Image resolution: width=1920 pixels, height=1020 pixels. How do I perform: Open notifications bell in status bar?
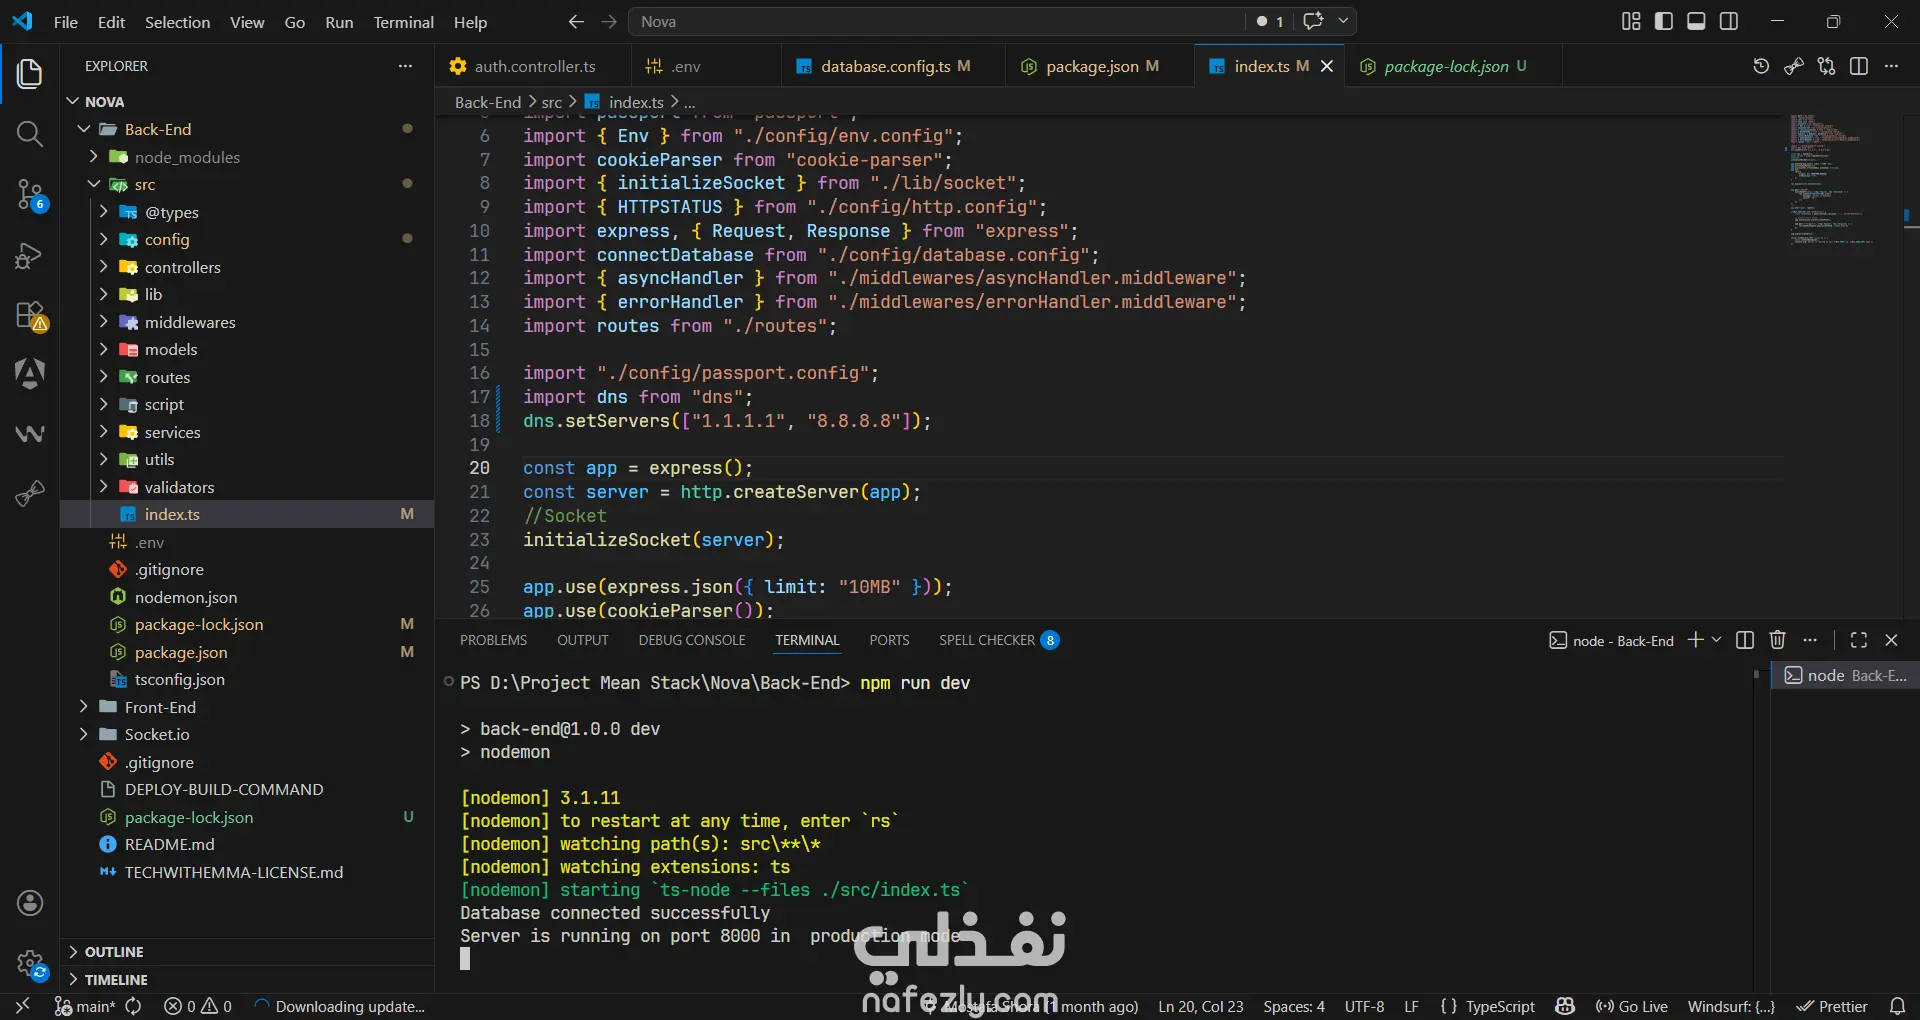1897,1006
